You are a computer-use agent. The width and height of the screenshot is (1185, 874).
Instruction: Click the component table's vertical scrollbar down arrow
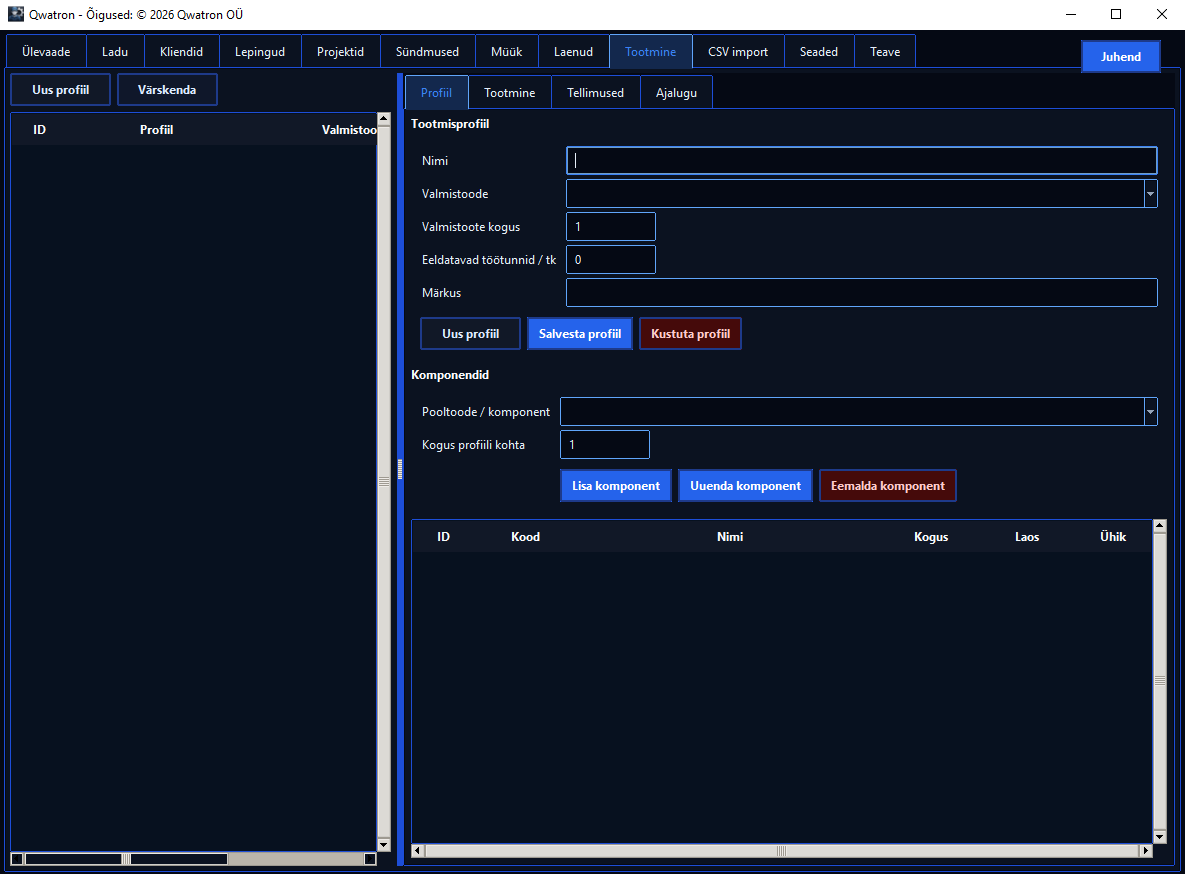pos(1160,837)
